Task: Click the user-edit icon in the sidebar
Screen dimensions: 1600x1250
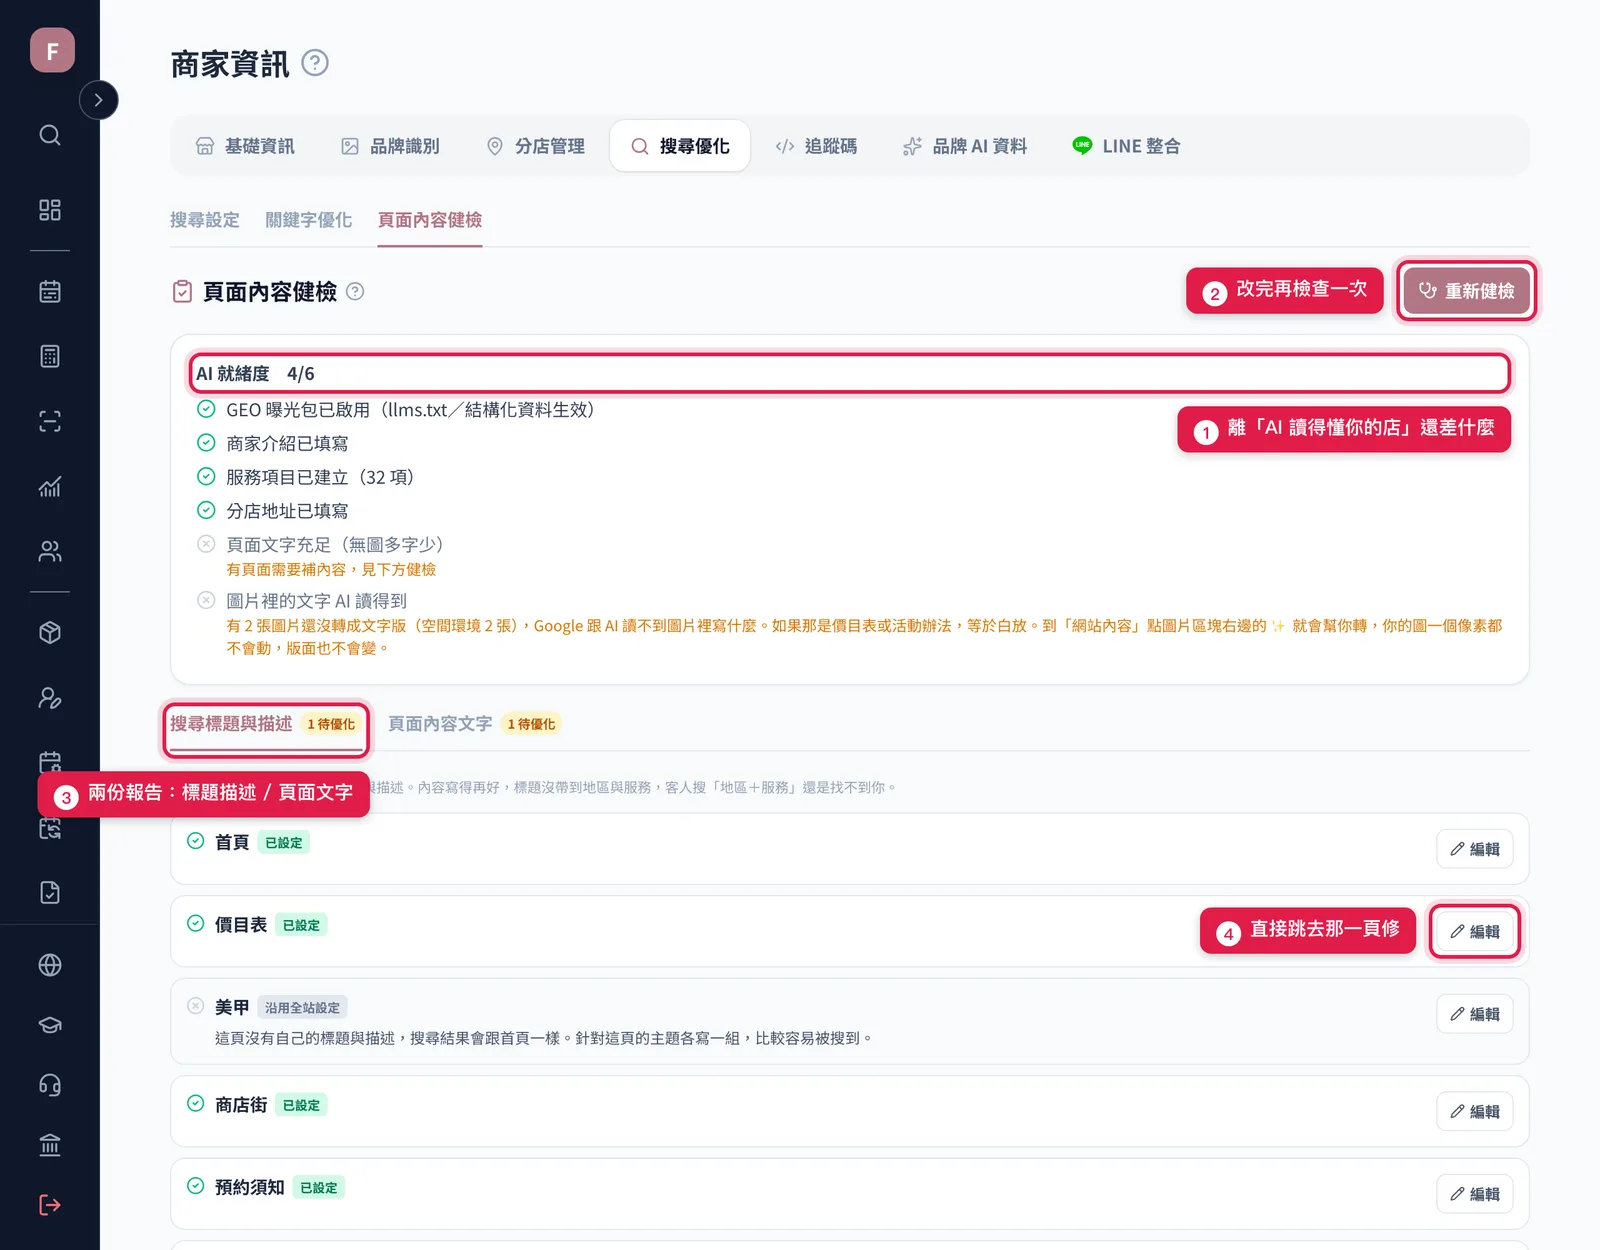Action: click(50, 698)
